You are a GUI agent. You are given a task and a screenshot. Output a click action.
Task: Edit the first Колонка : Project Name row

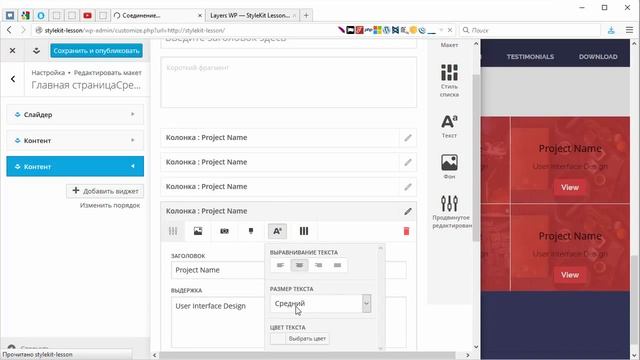(408, 138)
